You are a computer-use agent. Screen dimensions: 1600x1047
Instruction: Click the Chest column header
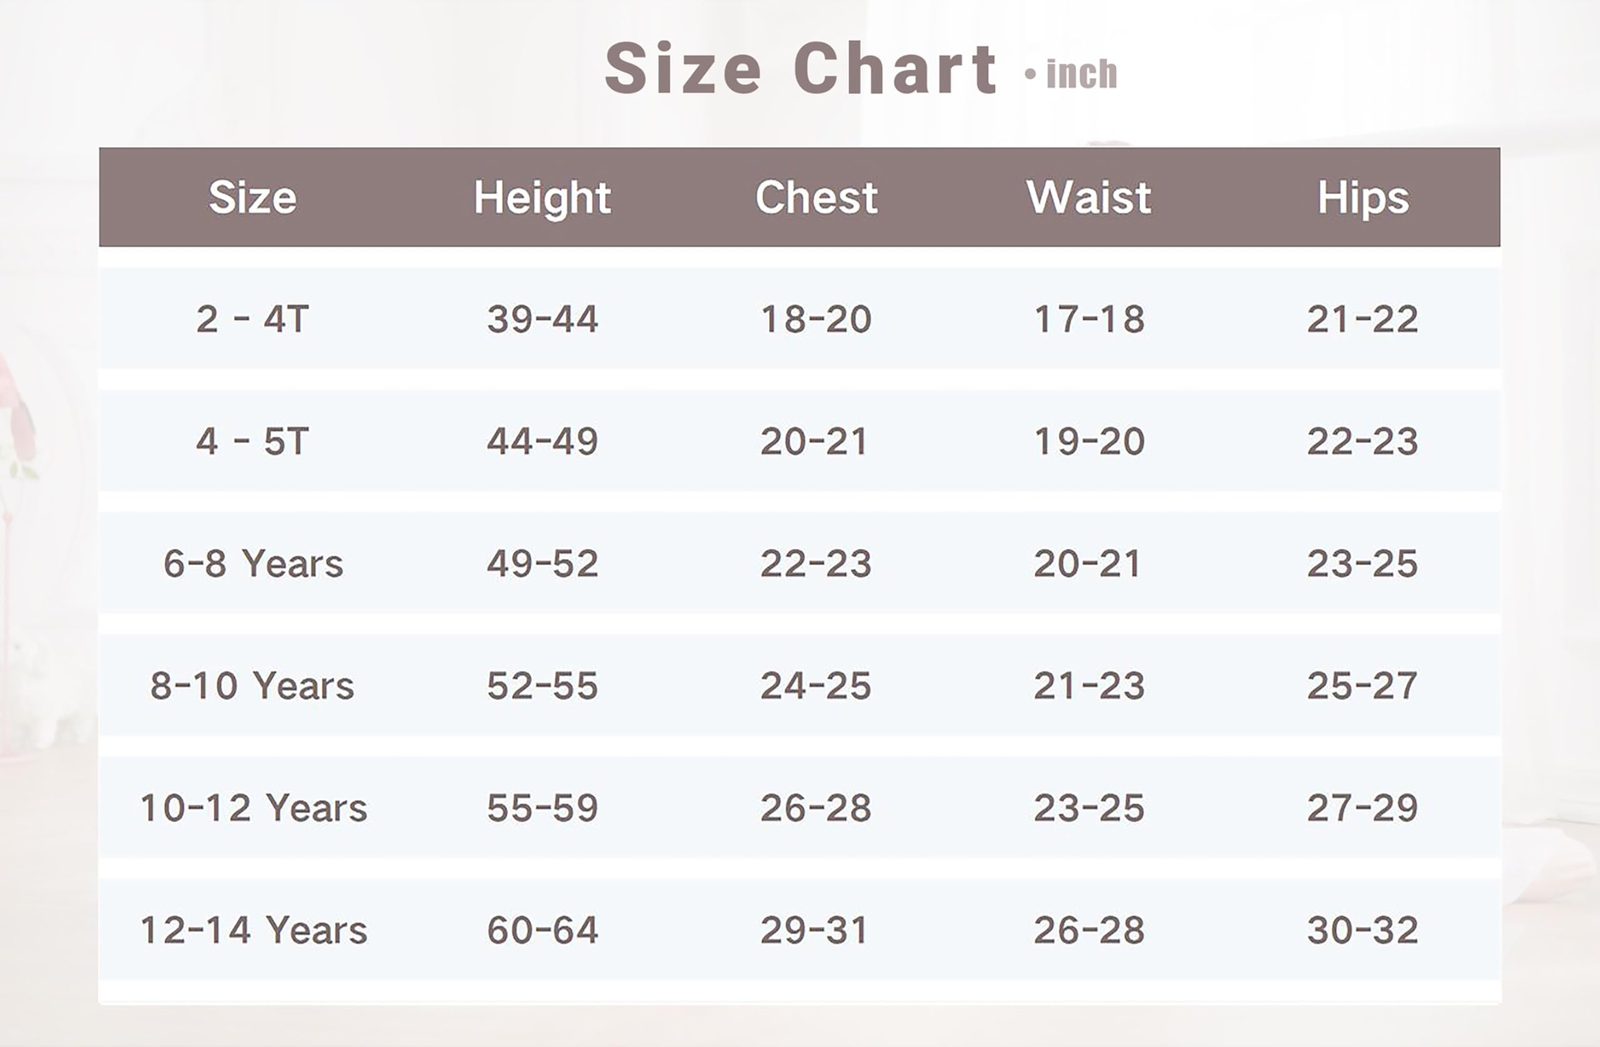click(x=816, y=197)
